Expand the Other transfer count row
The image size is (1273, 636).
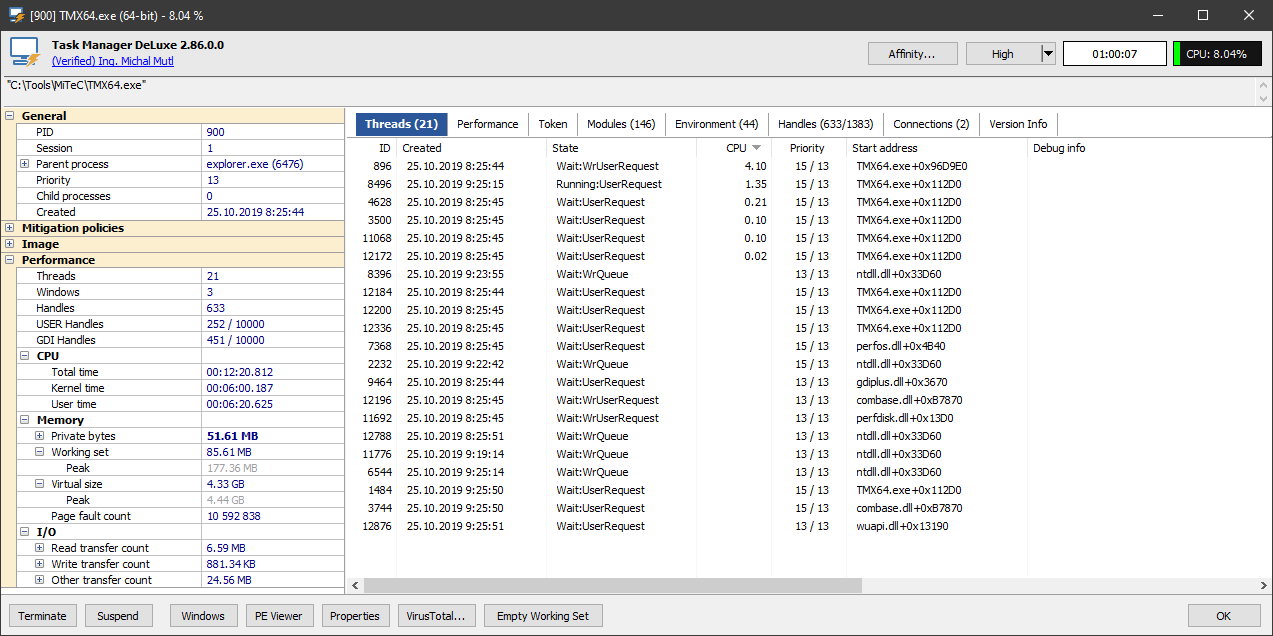(39, 580)
